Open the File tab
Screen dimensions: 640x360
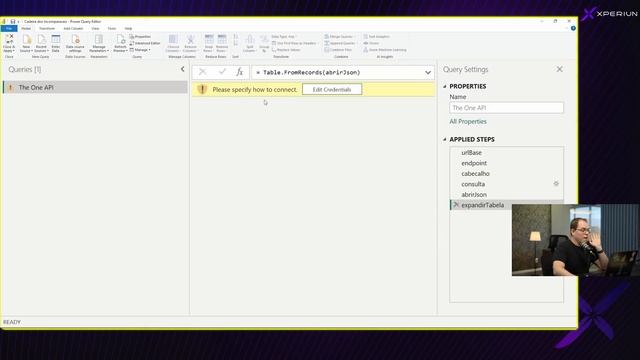9,29
